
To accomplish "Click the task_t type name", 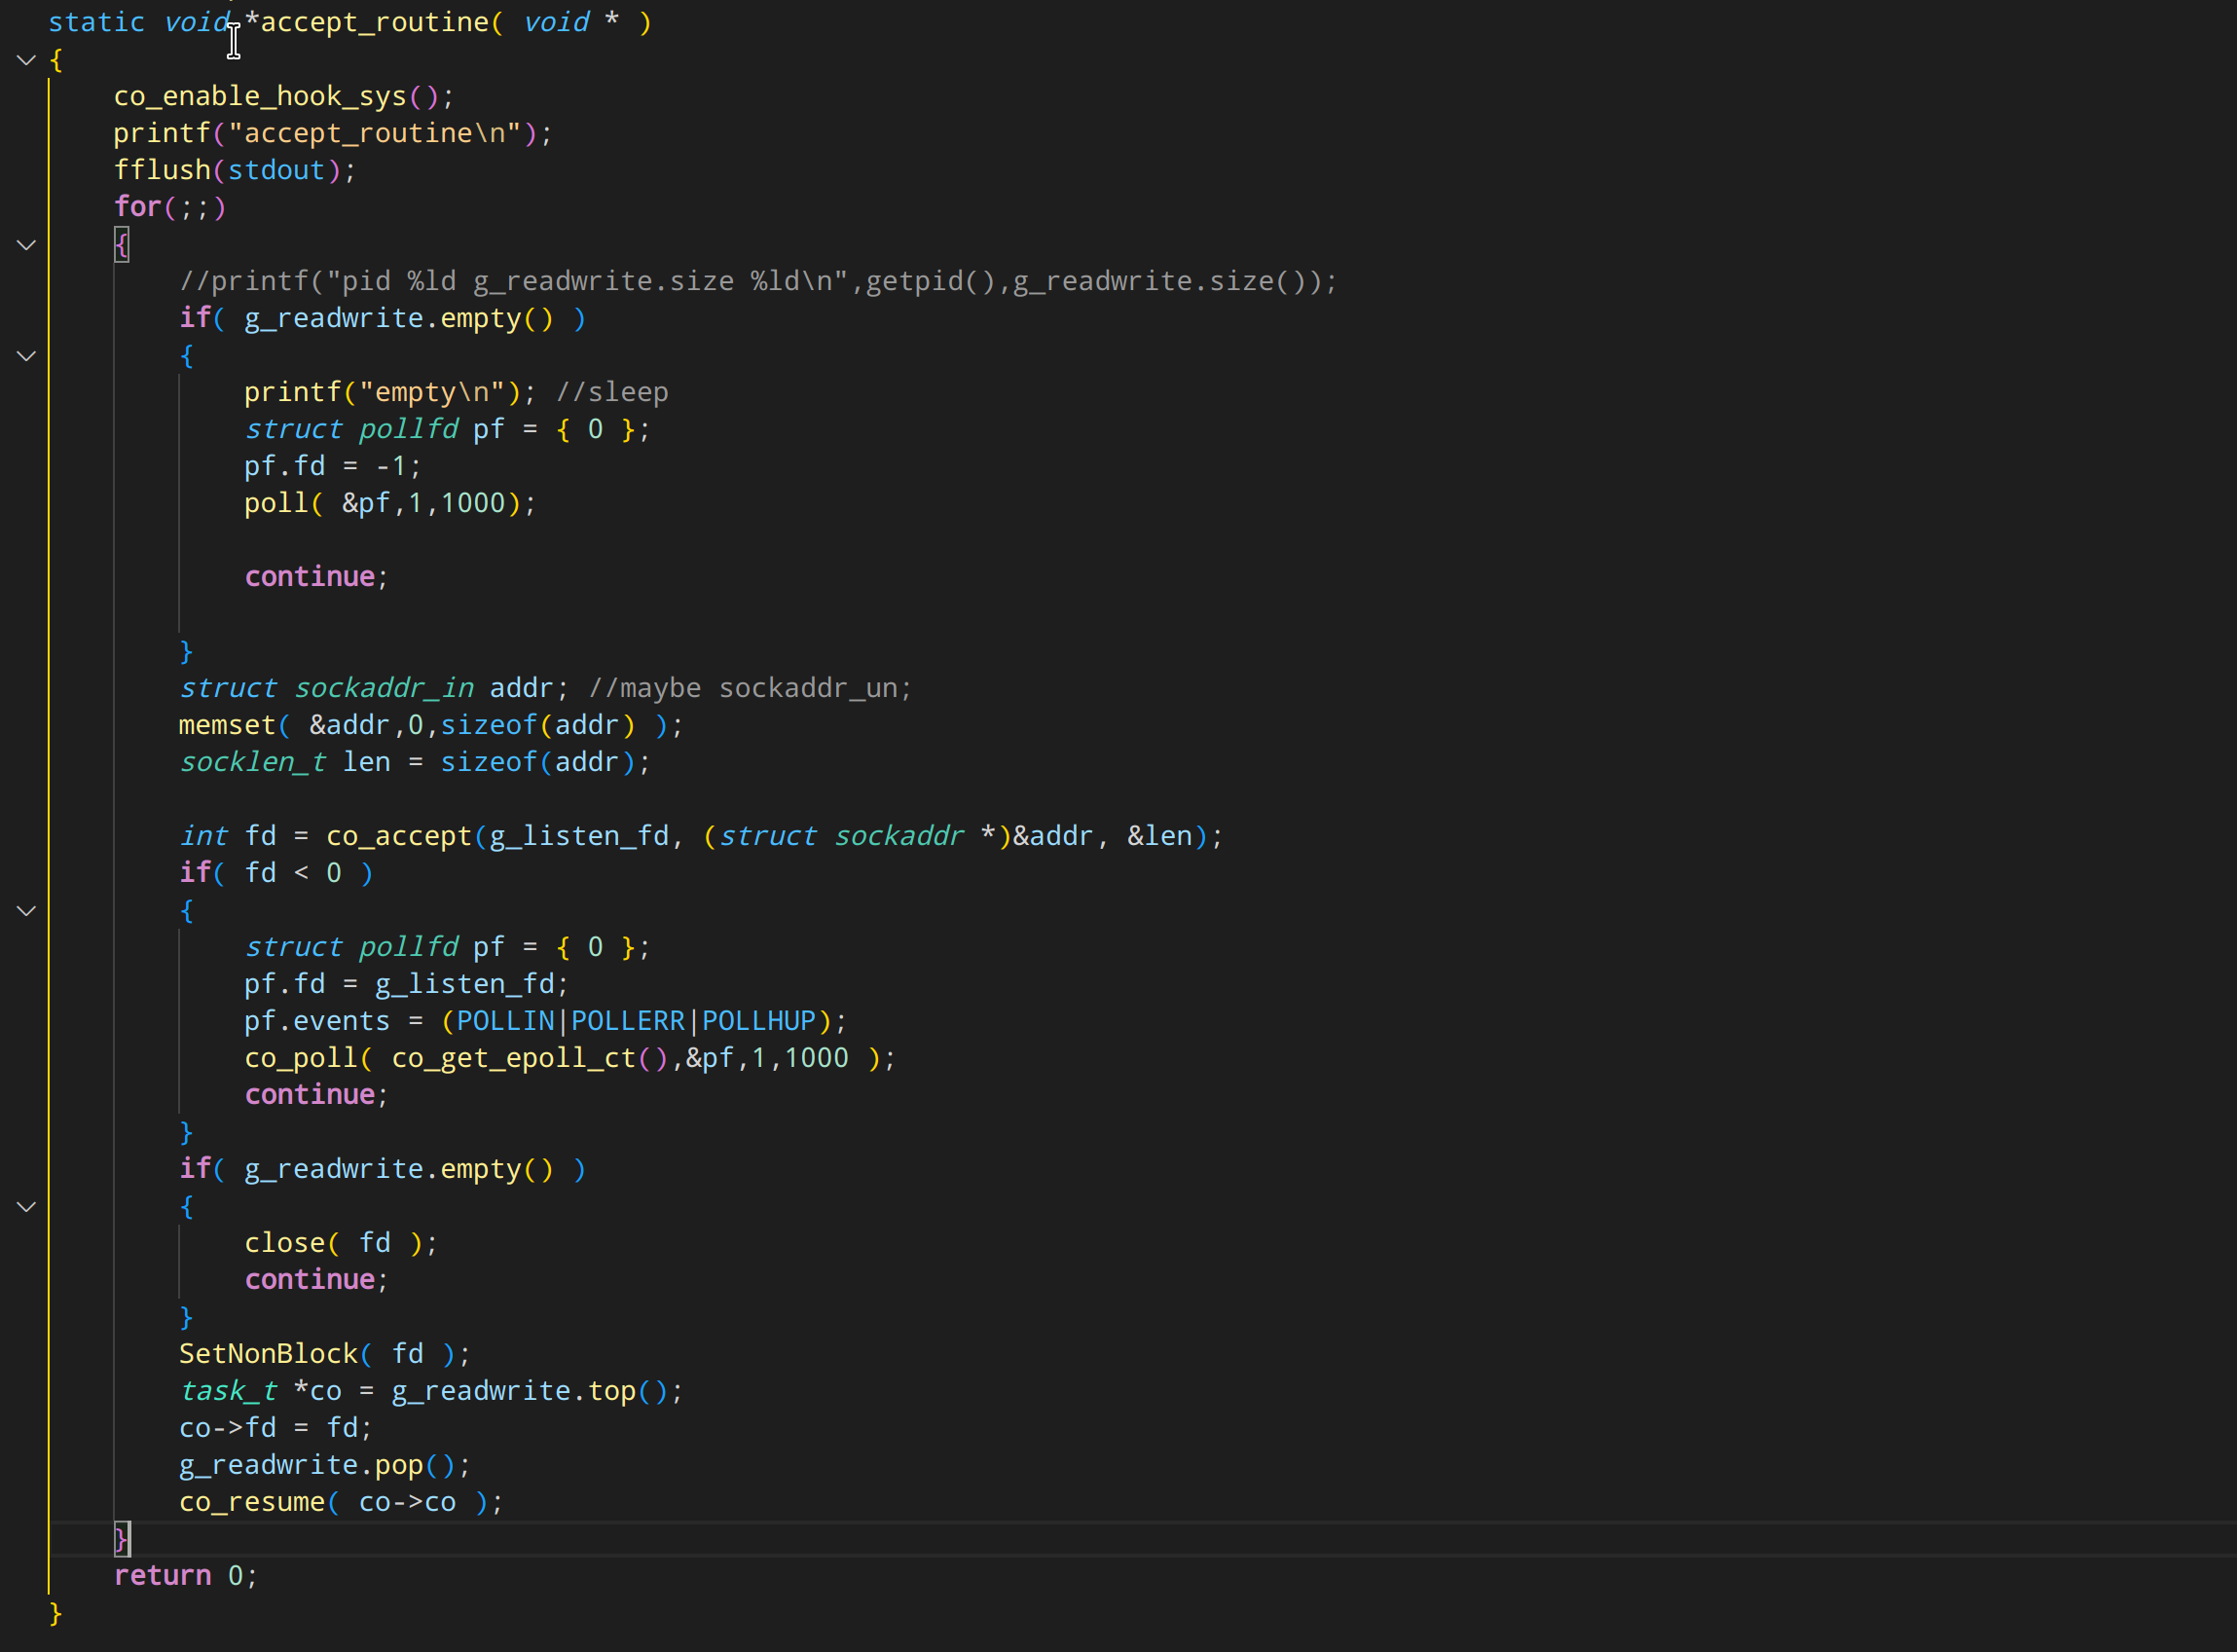I will pyautogui.click(x=228, y=1391).
